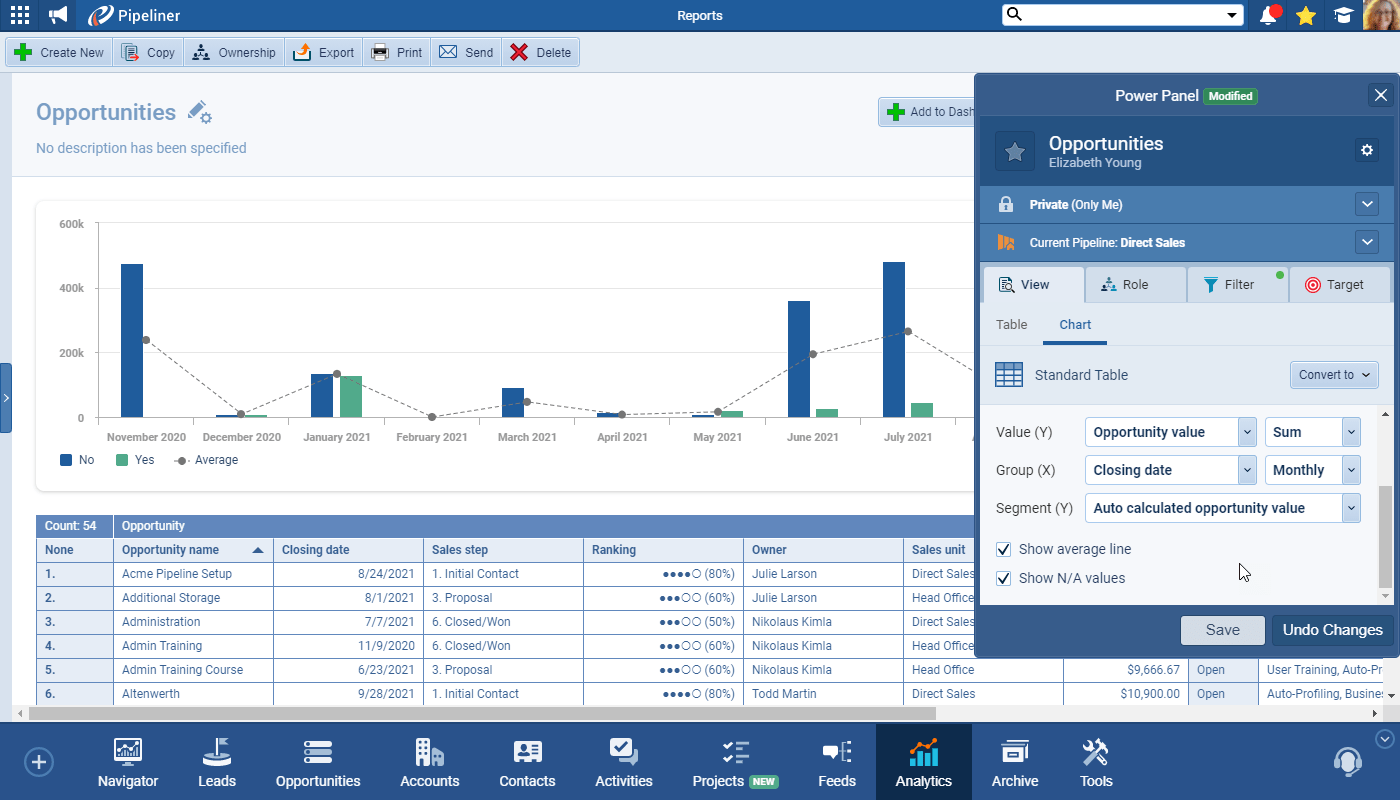Viewport: 1400px width, 800px height.
Task: Create a new report with the green plus icon
Action: tap(58, 51)
